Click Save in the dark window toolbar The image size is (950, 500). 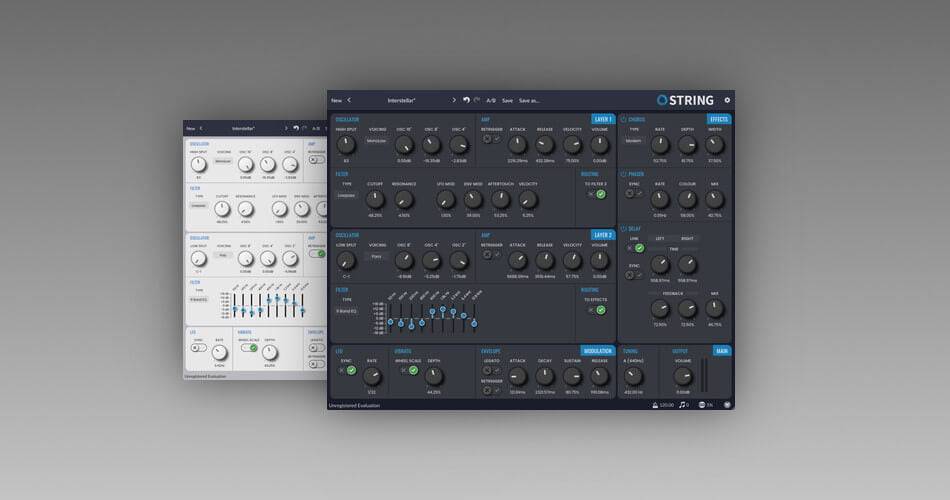coord(507,101)
